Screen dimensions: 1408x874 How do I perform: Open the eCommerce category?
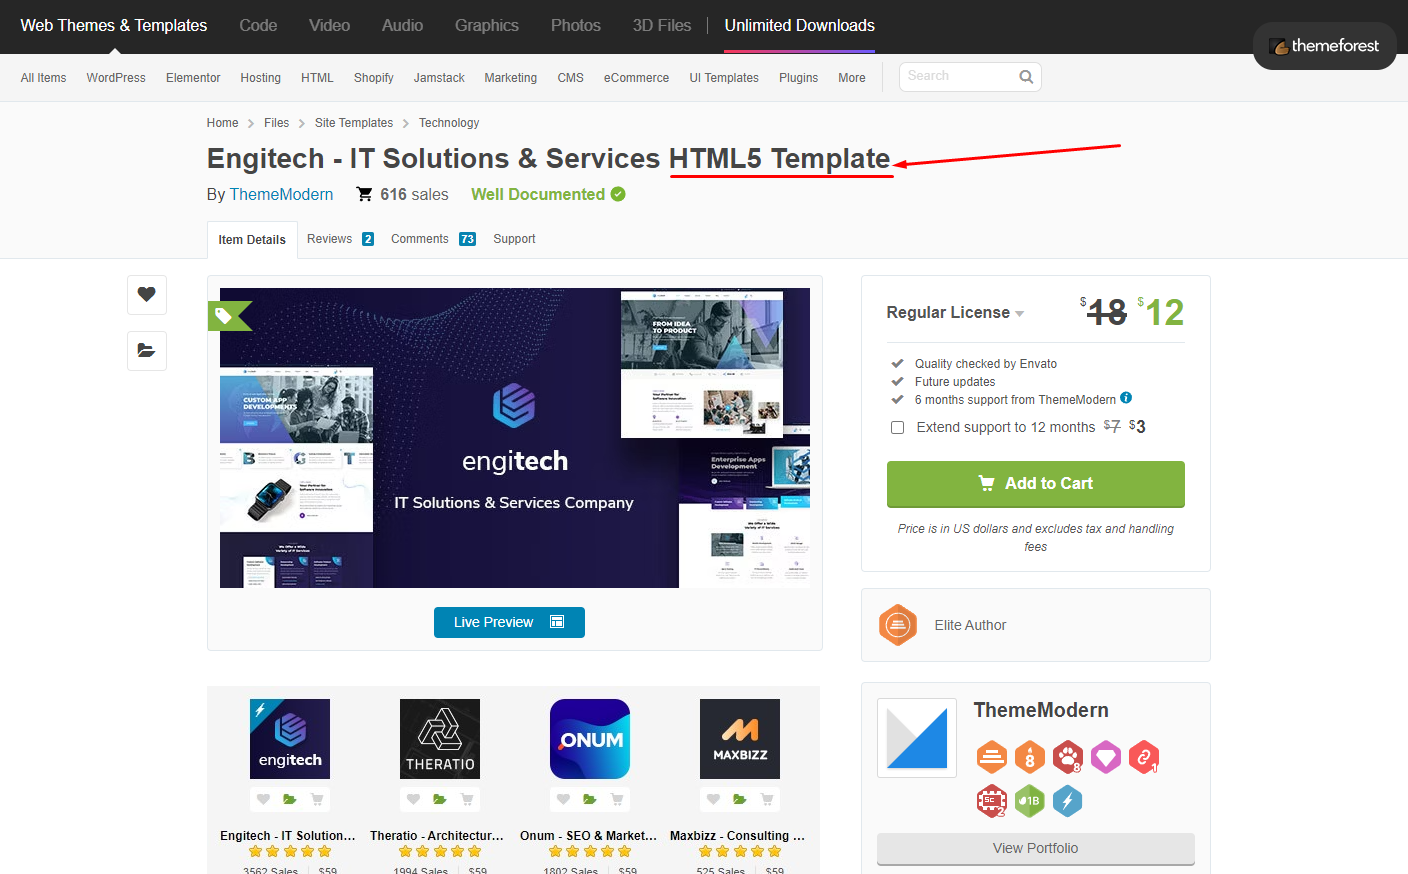(x=636, y=78)
